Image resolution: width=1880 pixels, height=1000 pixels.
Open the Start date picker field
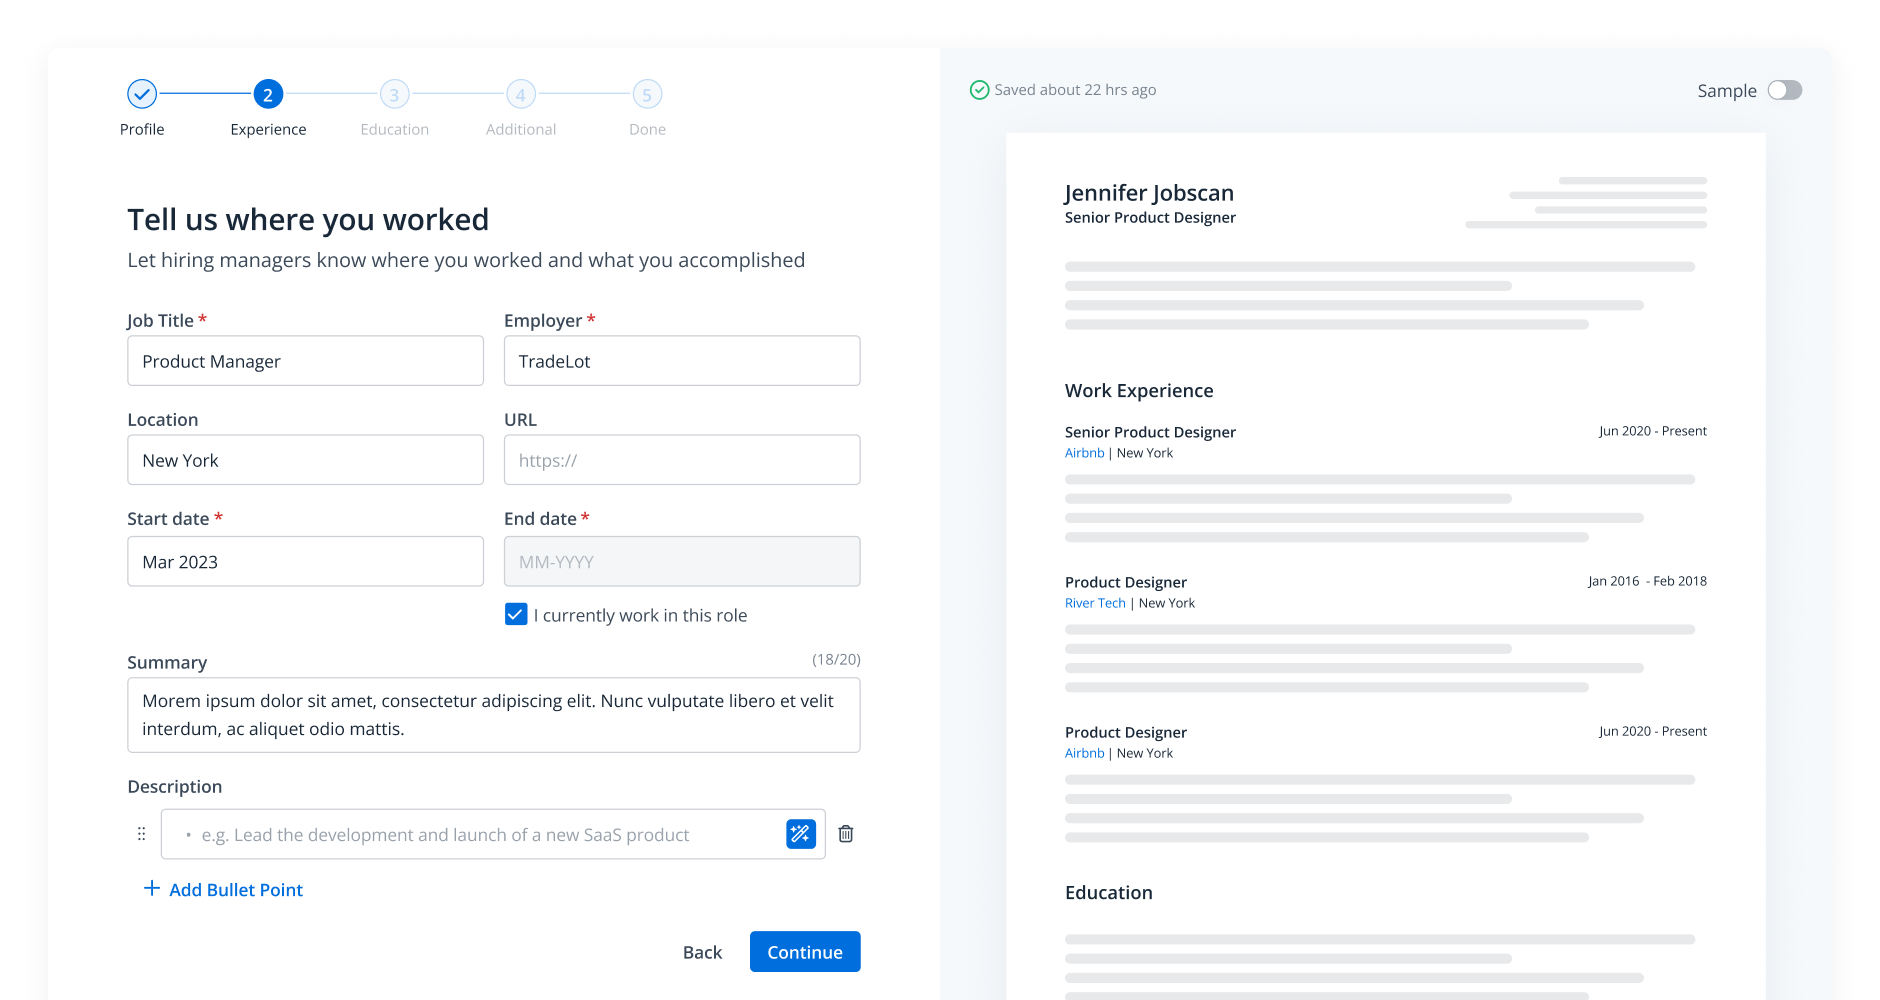pos(305,562)
